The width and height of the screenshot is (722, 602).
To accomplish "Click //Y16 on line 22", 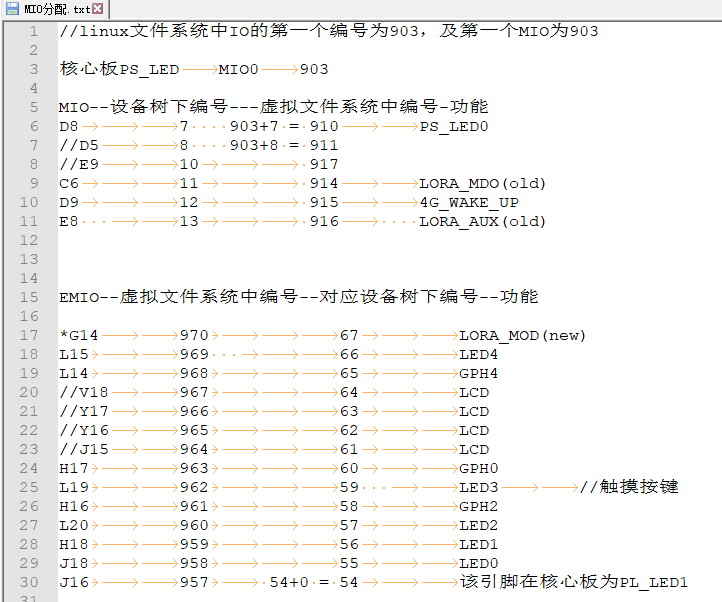I will (x=84, y=430).
